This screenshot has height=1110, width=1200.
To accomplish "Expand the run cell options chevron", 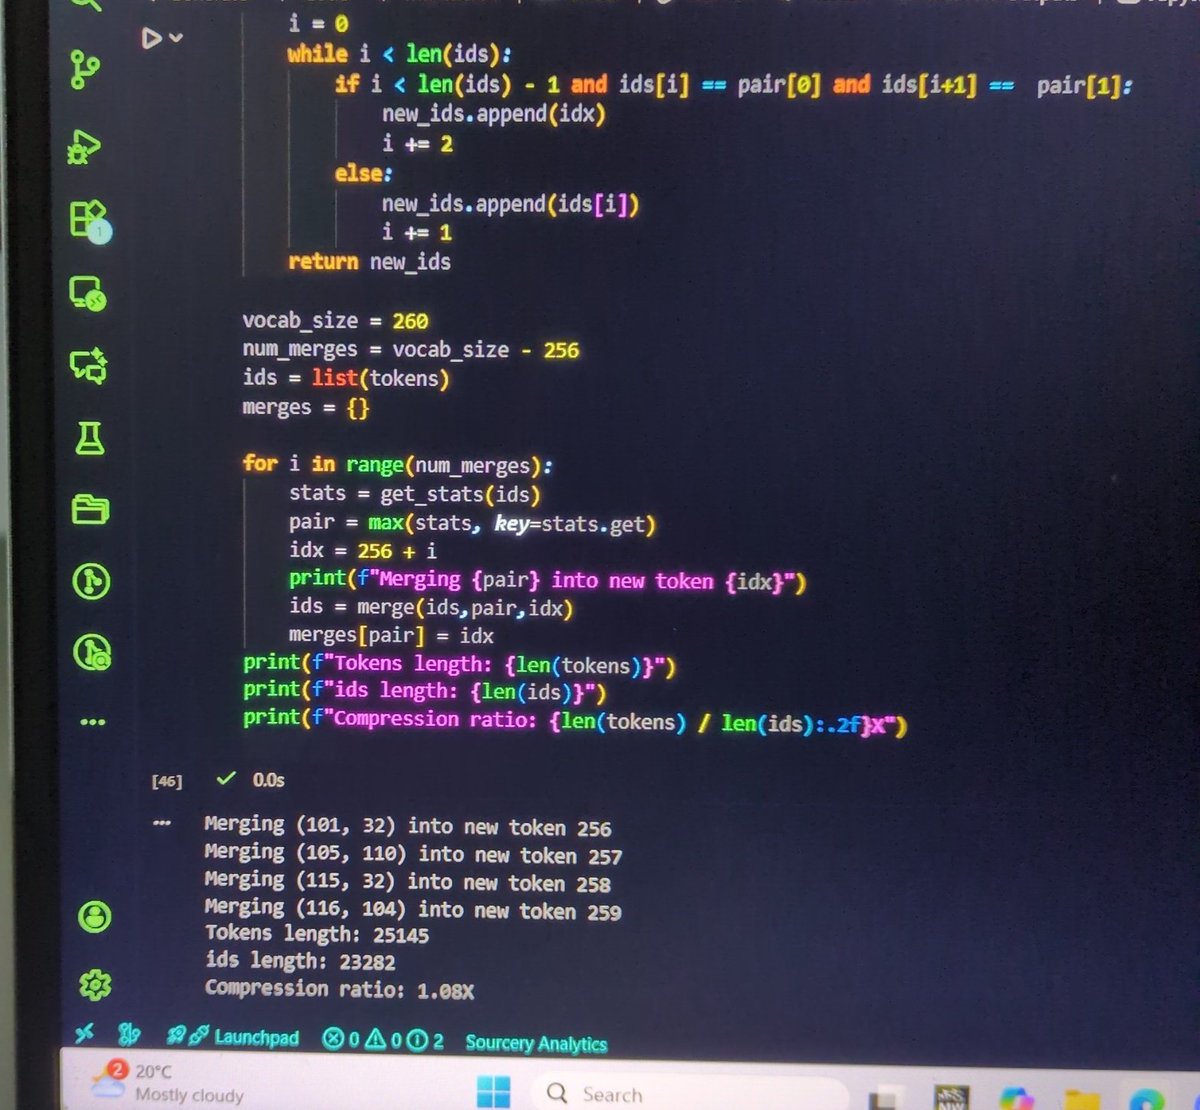I will click(x=176, y=38).
